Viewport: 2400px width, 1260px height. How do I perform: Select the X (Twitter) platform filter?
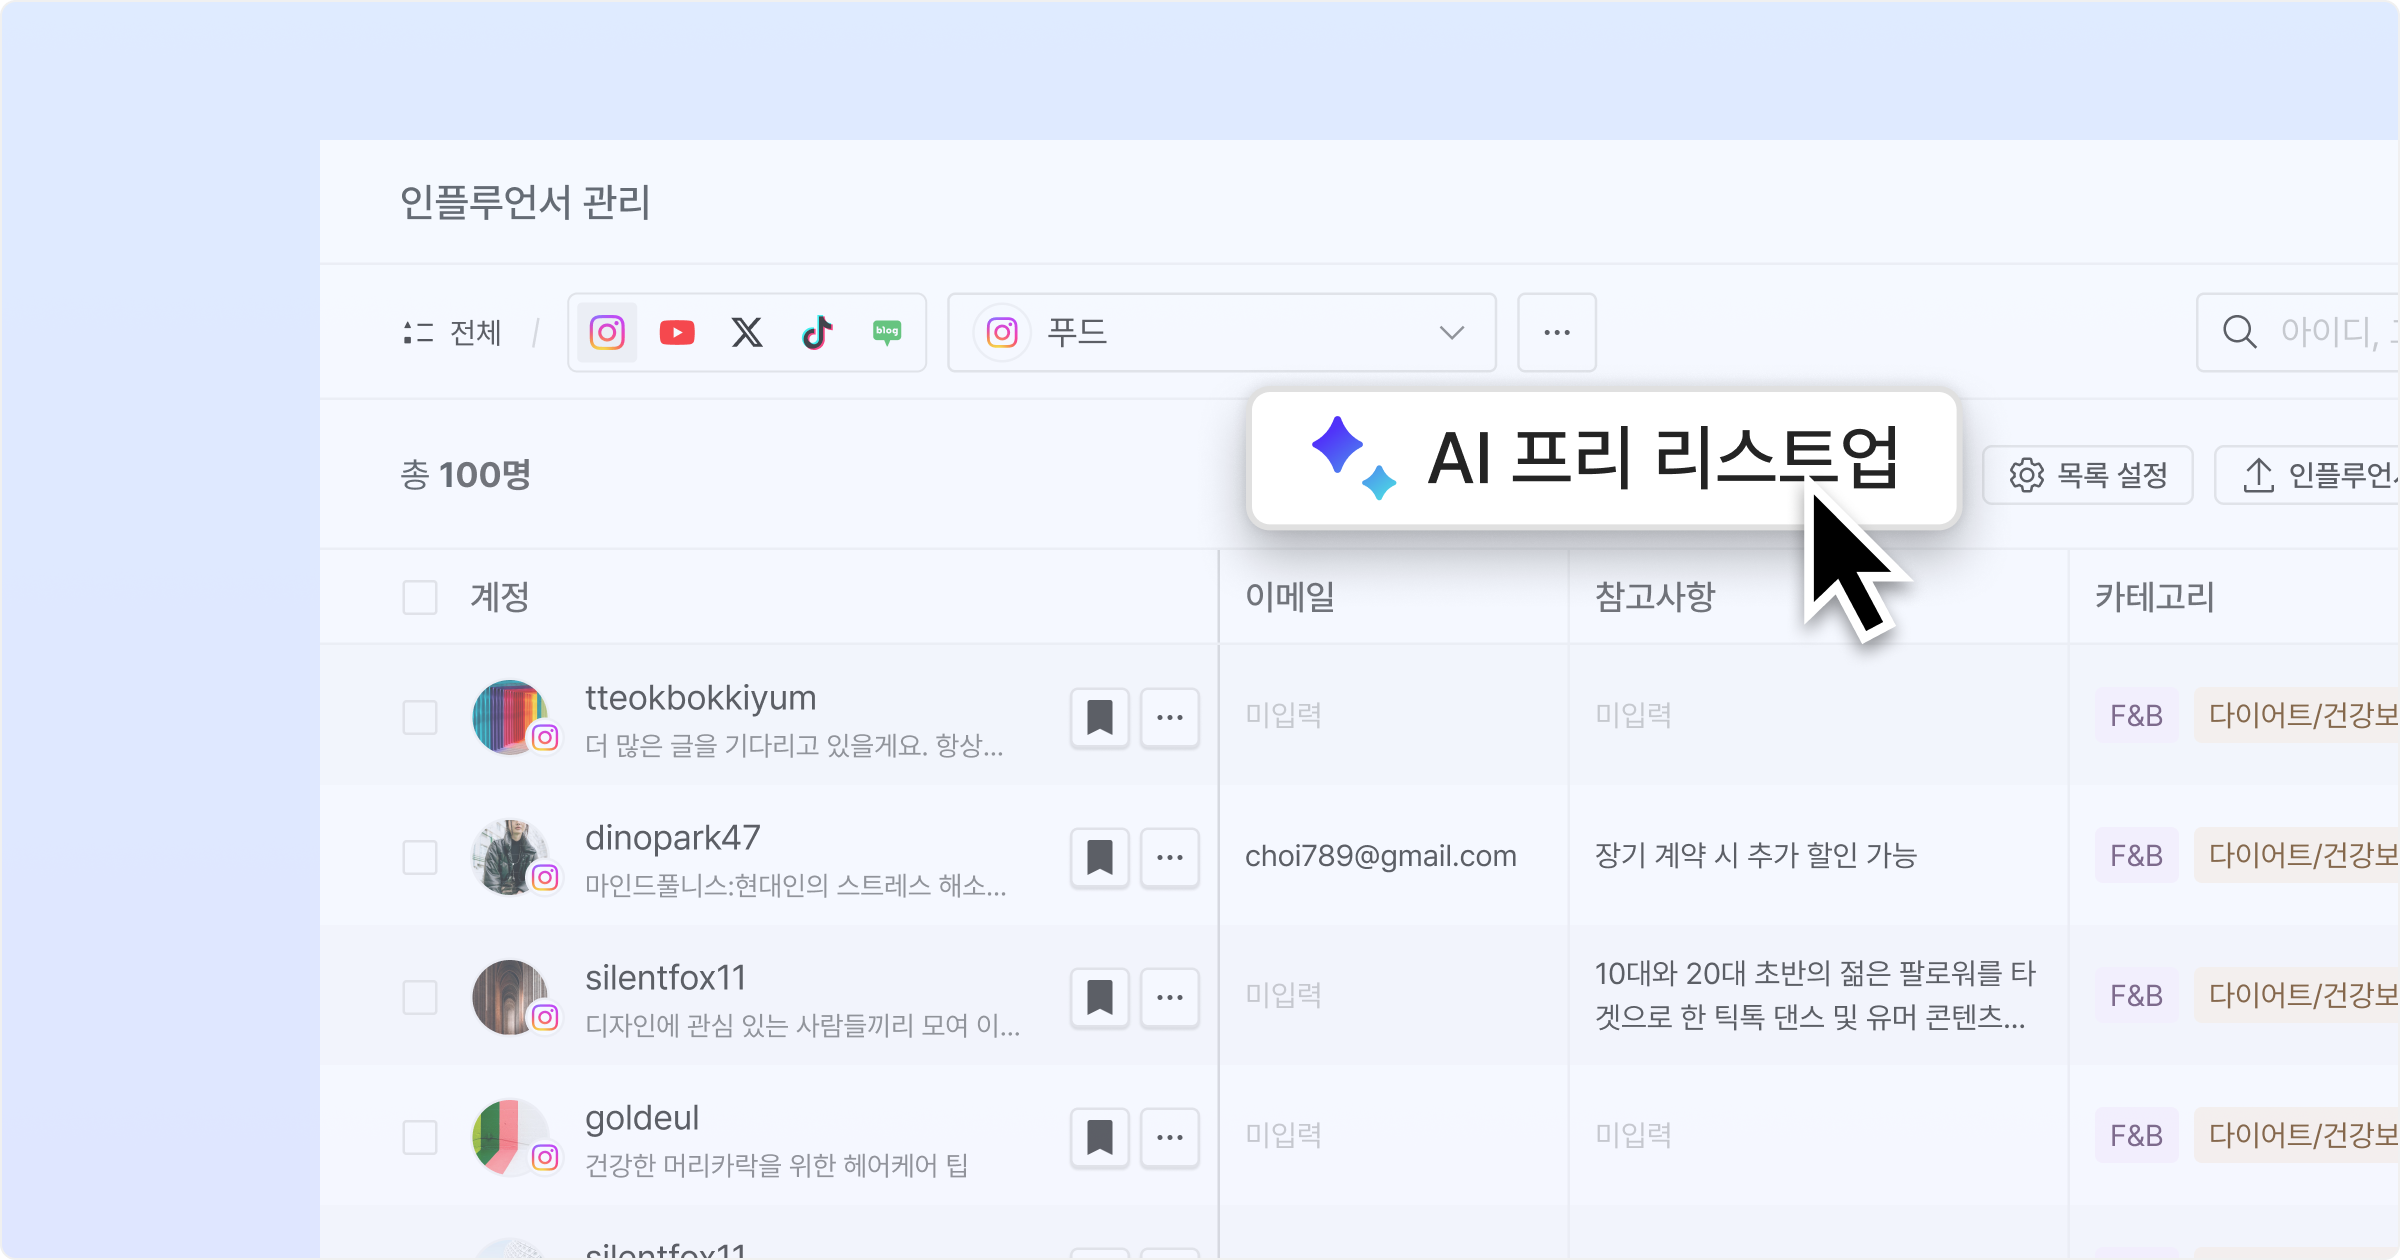747,332
